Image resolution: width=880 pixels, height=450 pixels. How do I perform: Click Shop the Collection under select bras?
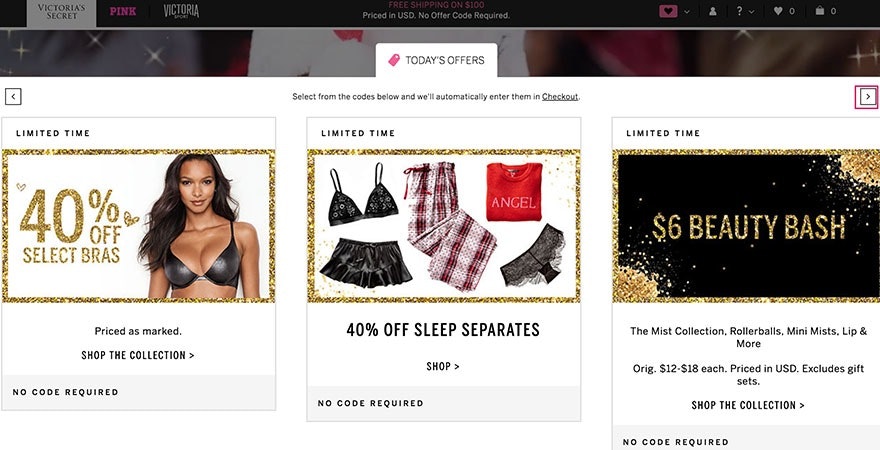pos(138,355)
